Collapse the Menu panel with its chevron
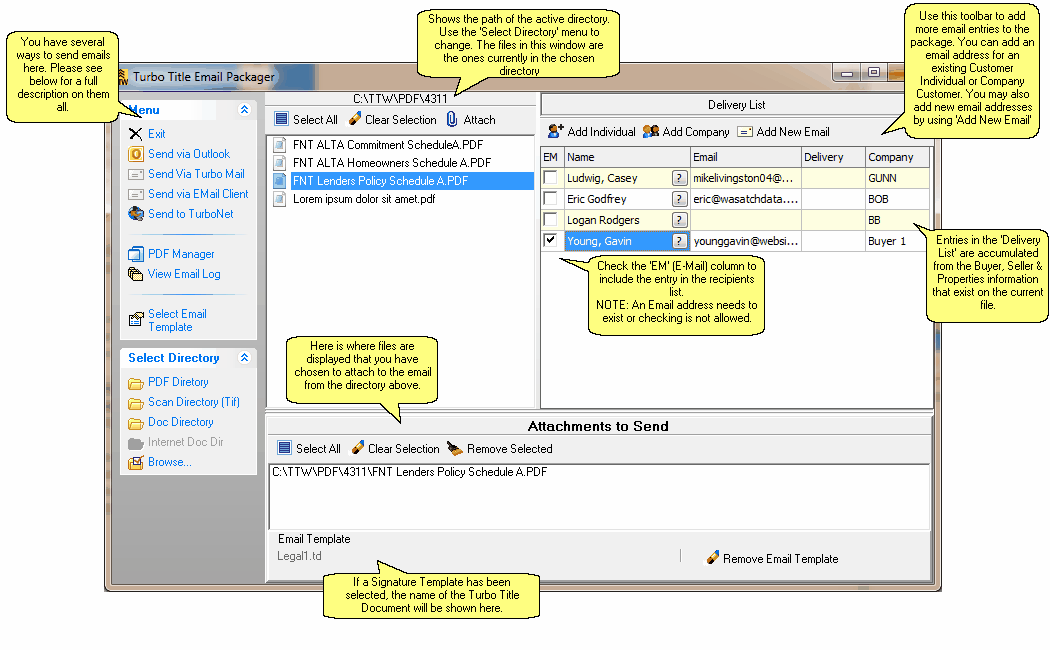1050x650 pixels. point(244,109)
